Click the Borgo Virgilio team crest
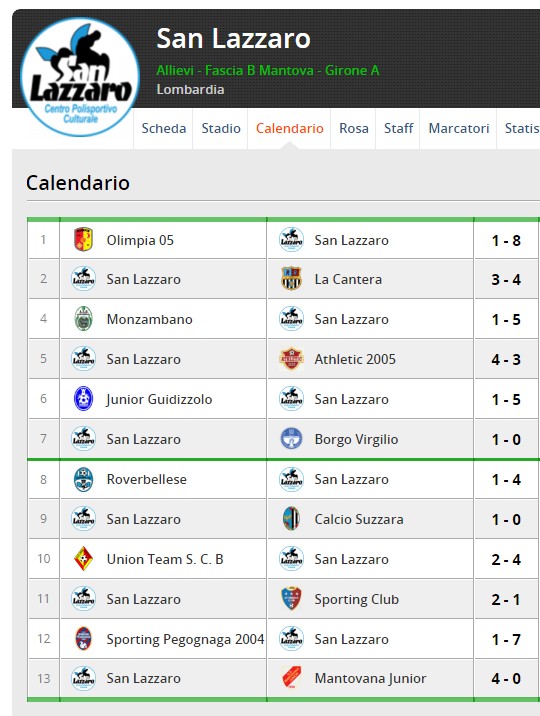Viewport: 540px width, 716px height. pos(291,439)
